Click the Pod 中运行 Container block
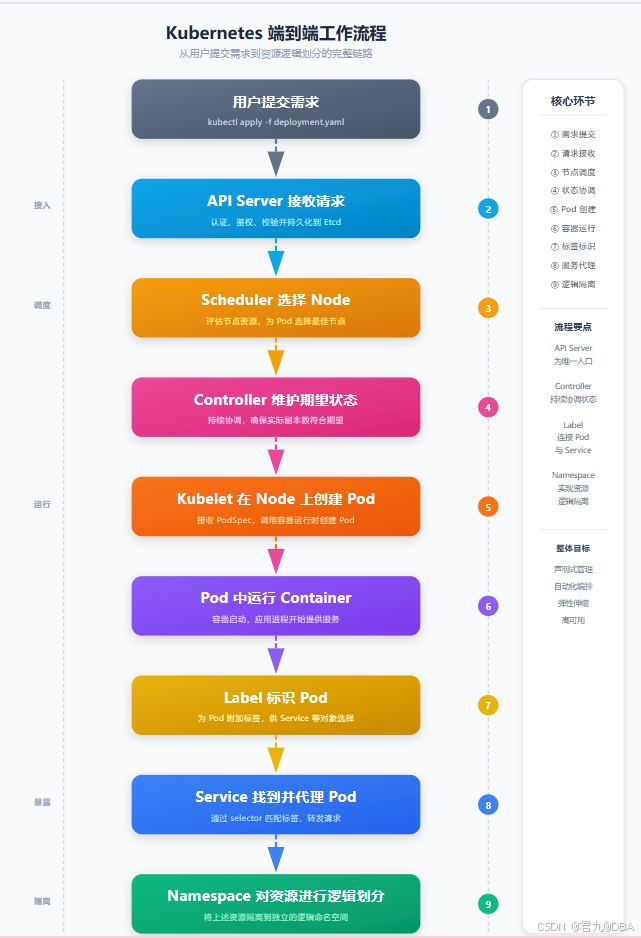The image size is (641, 938). tap(276, 606)
